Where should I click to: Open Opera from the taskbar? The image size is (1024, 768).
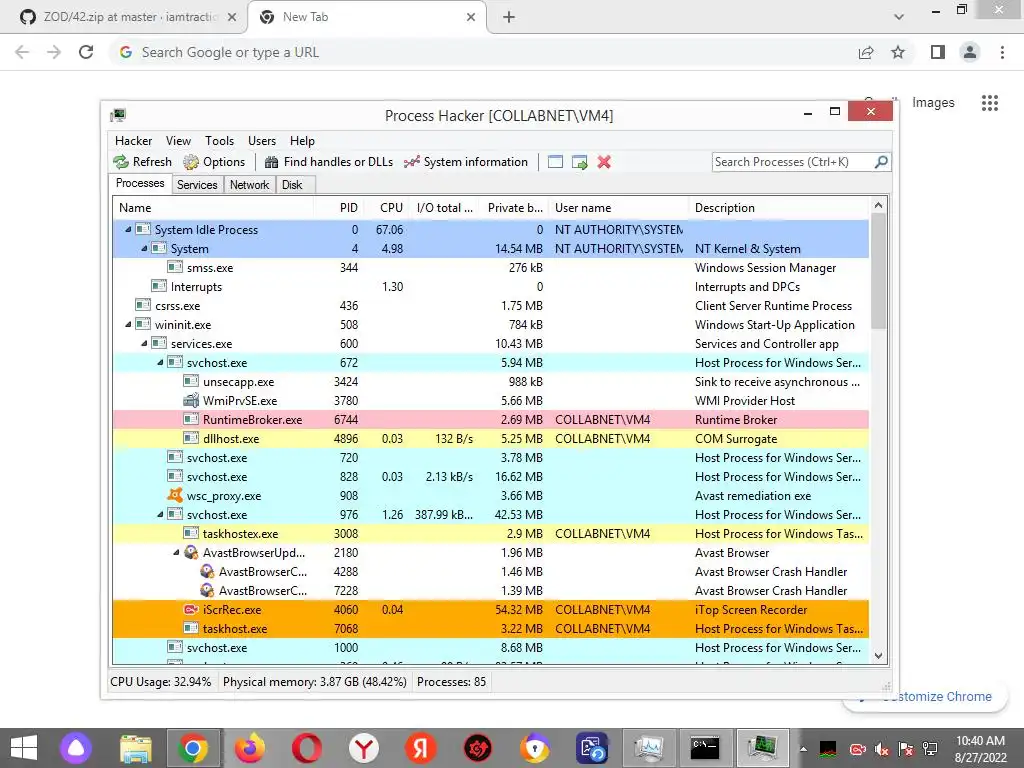click(307, 748)
